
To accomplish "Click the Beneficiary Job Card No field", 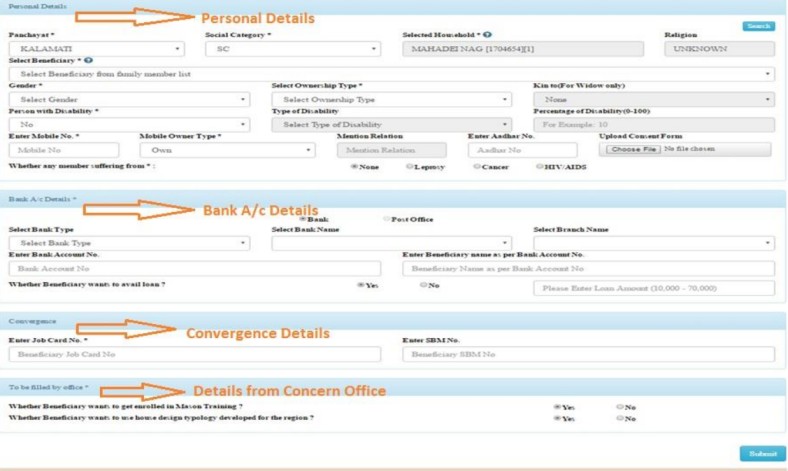I will pyautogui.click(x=194, y=354).
